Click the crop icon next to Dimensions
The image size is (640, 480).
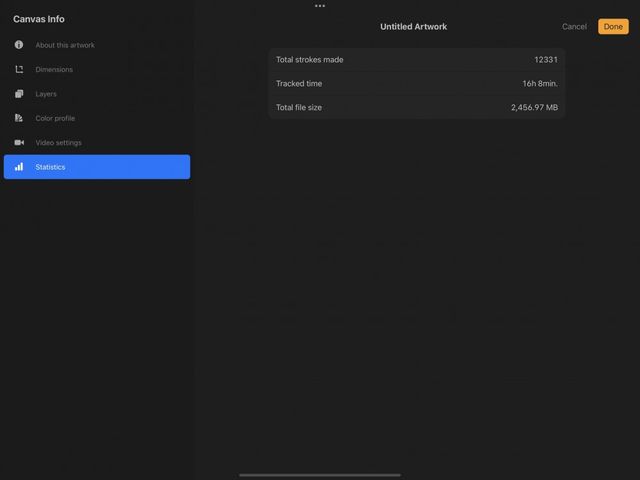point(19,69)
